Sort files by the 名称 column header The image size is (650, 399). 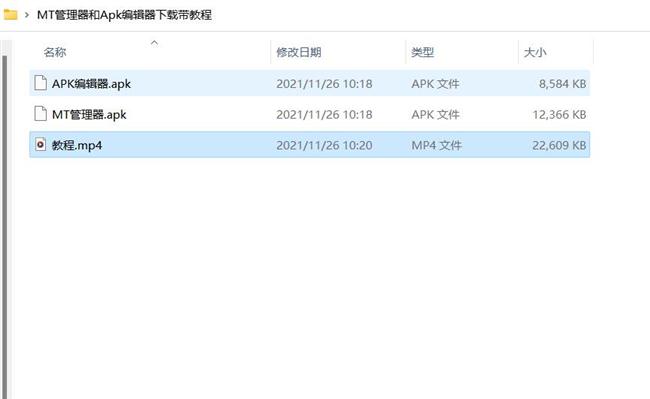tap(55, 52)
